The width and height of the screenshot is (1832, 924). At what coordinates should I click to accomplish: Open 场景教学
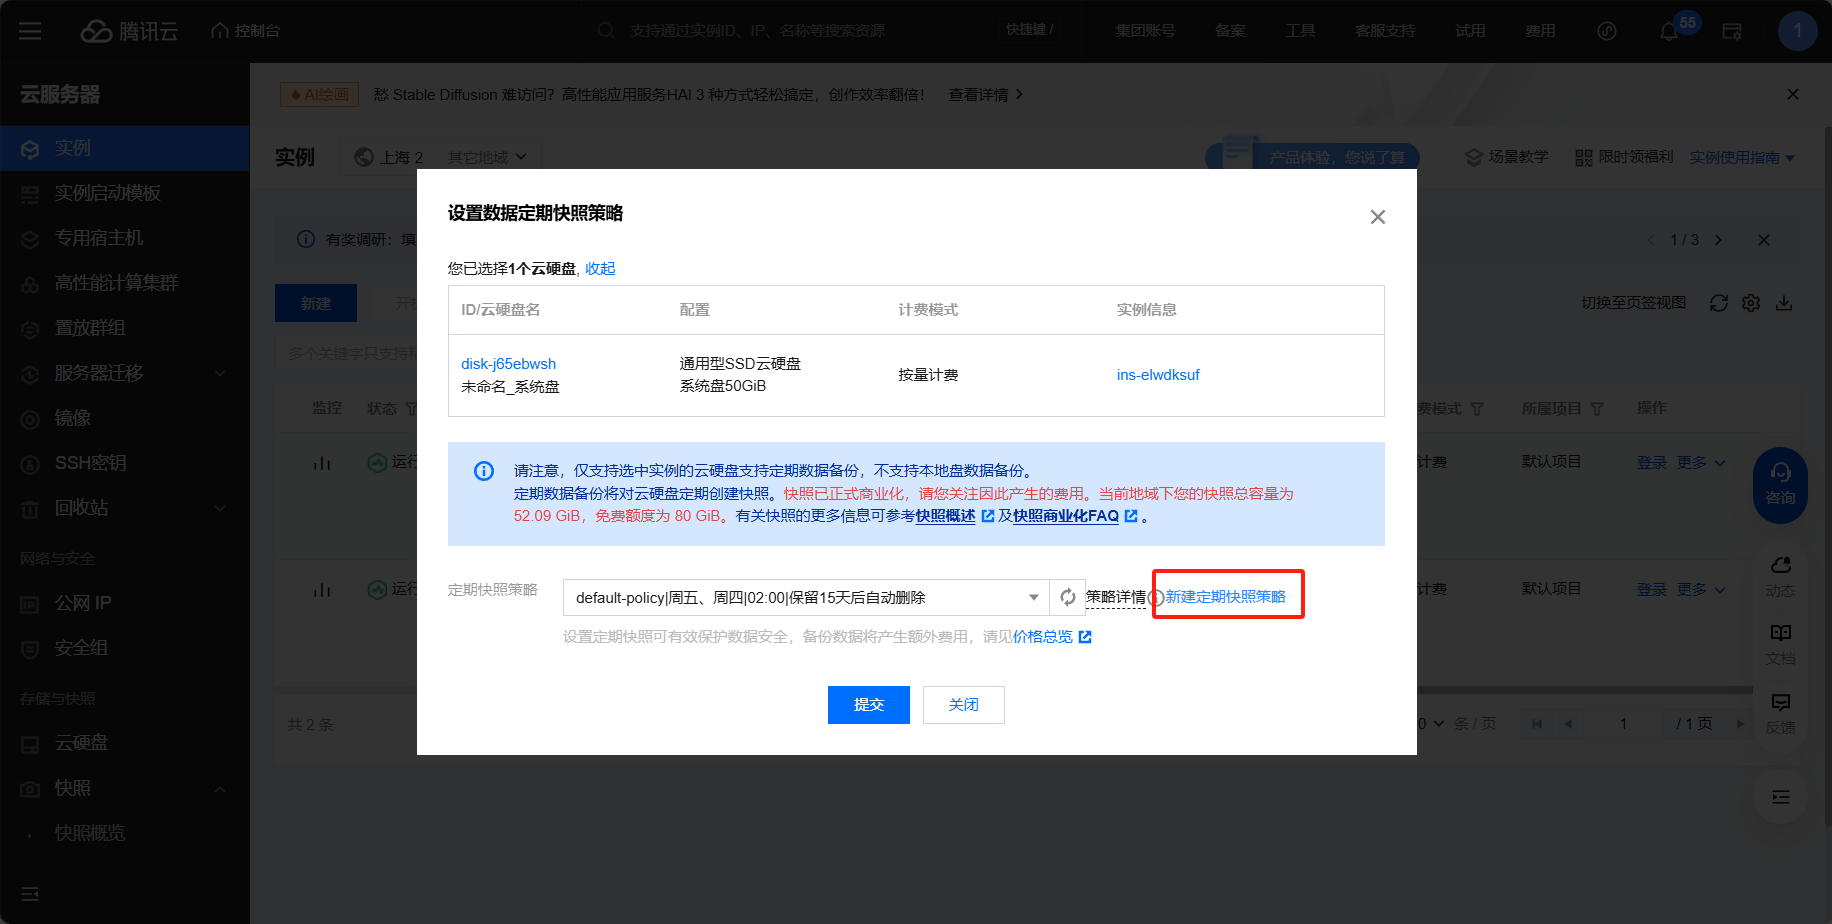(1507, 157)
